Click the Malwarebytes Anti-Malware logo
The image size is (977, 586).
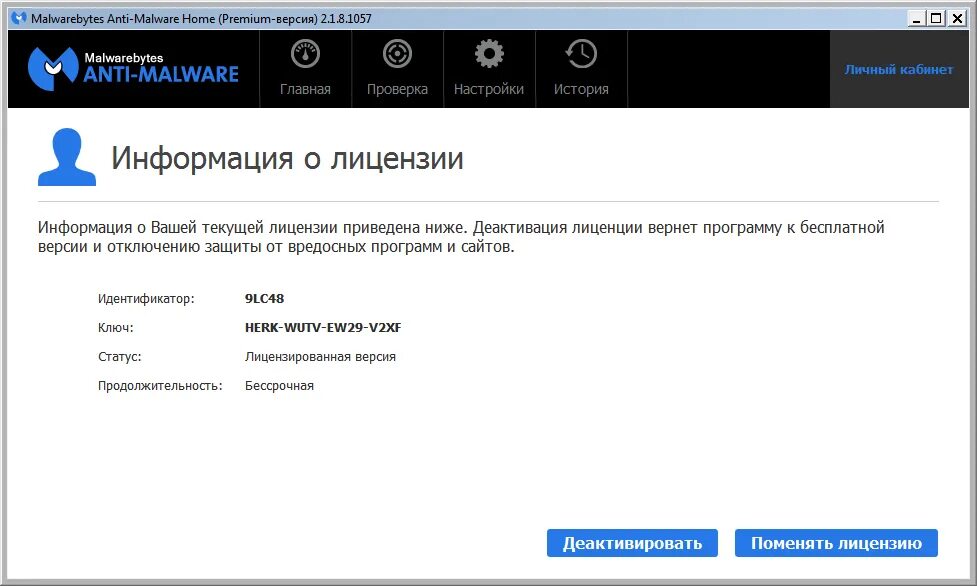133,68
